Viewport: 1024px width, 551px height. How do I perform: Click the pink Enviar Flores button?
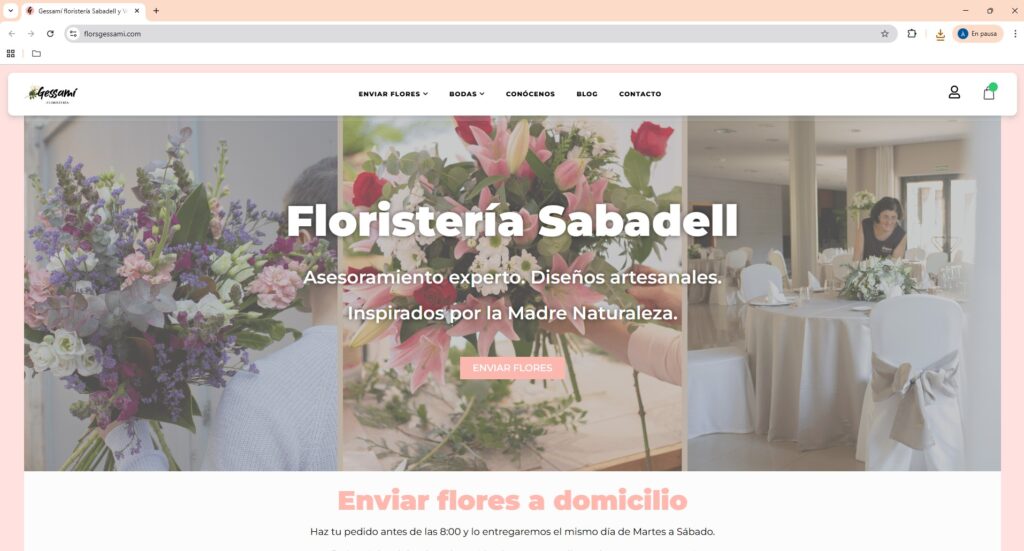click(512, 368)
